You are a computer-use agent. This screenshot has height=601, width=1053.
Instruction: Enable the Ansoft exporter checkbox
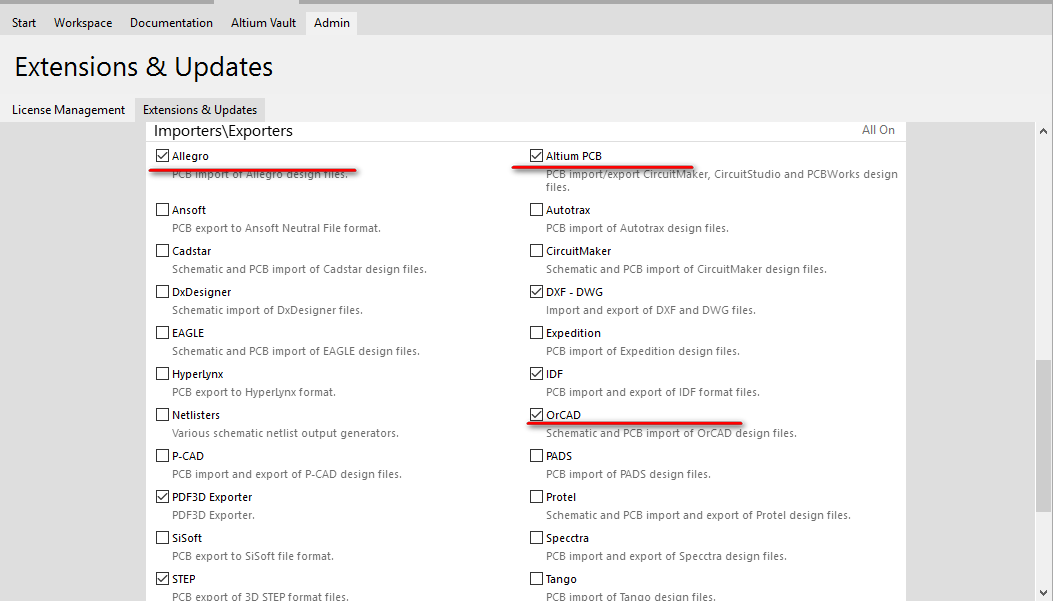163,210
